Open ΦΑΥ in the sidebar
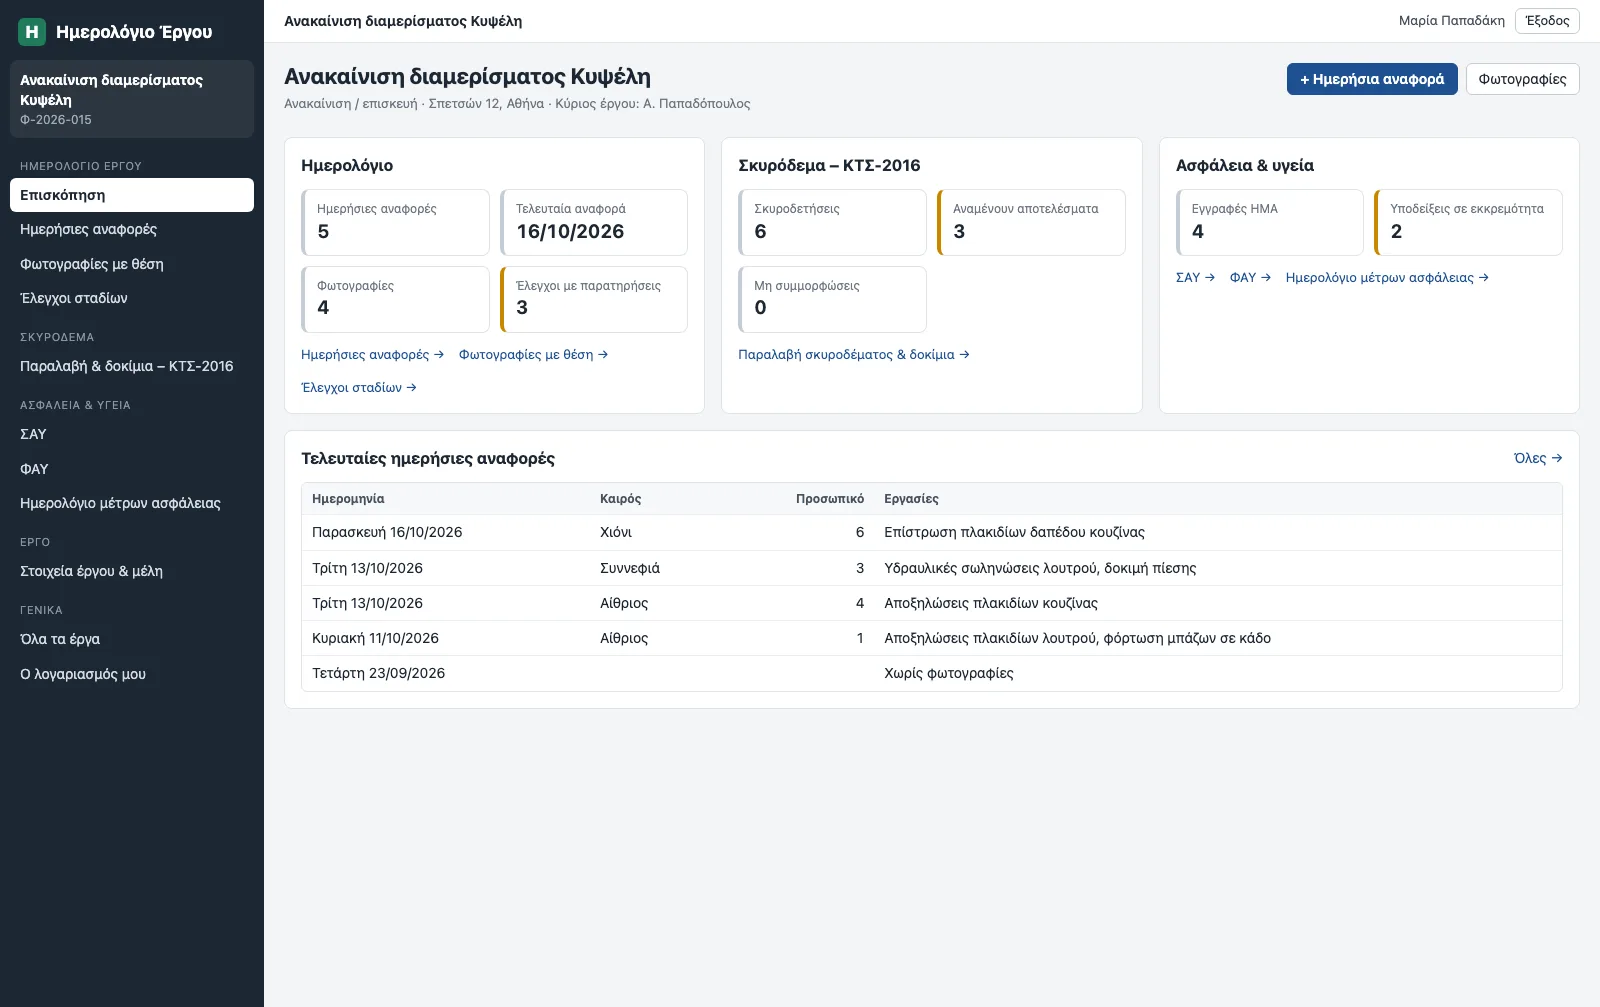Viewport: 1600px width, 1007px height. pyautogui.click(x=132, y=469)
